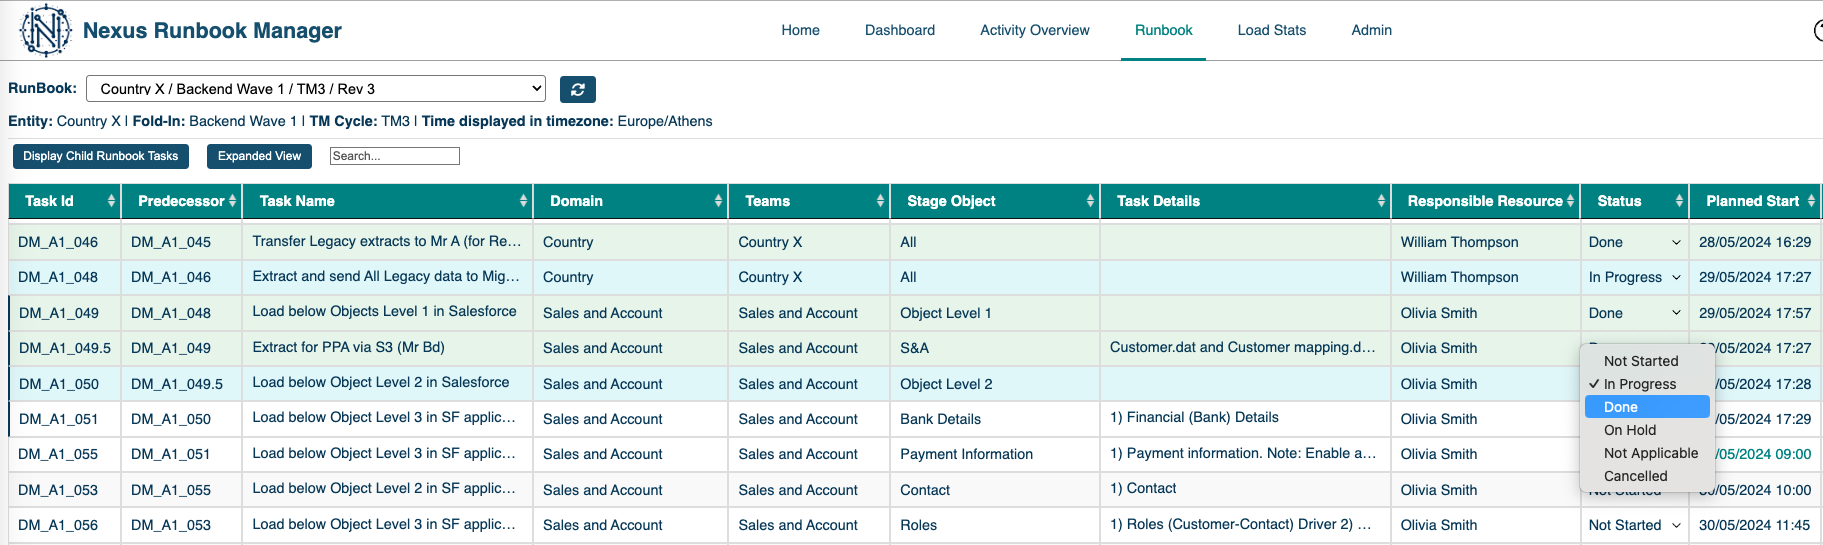Sort the Planned Start column
This screenshot has height=545, width=1823.
(1811, 201)
